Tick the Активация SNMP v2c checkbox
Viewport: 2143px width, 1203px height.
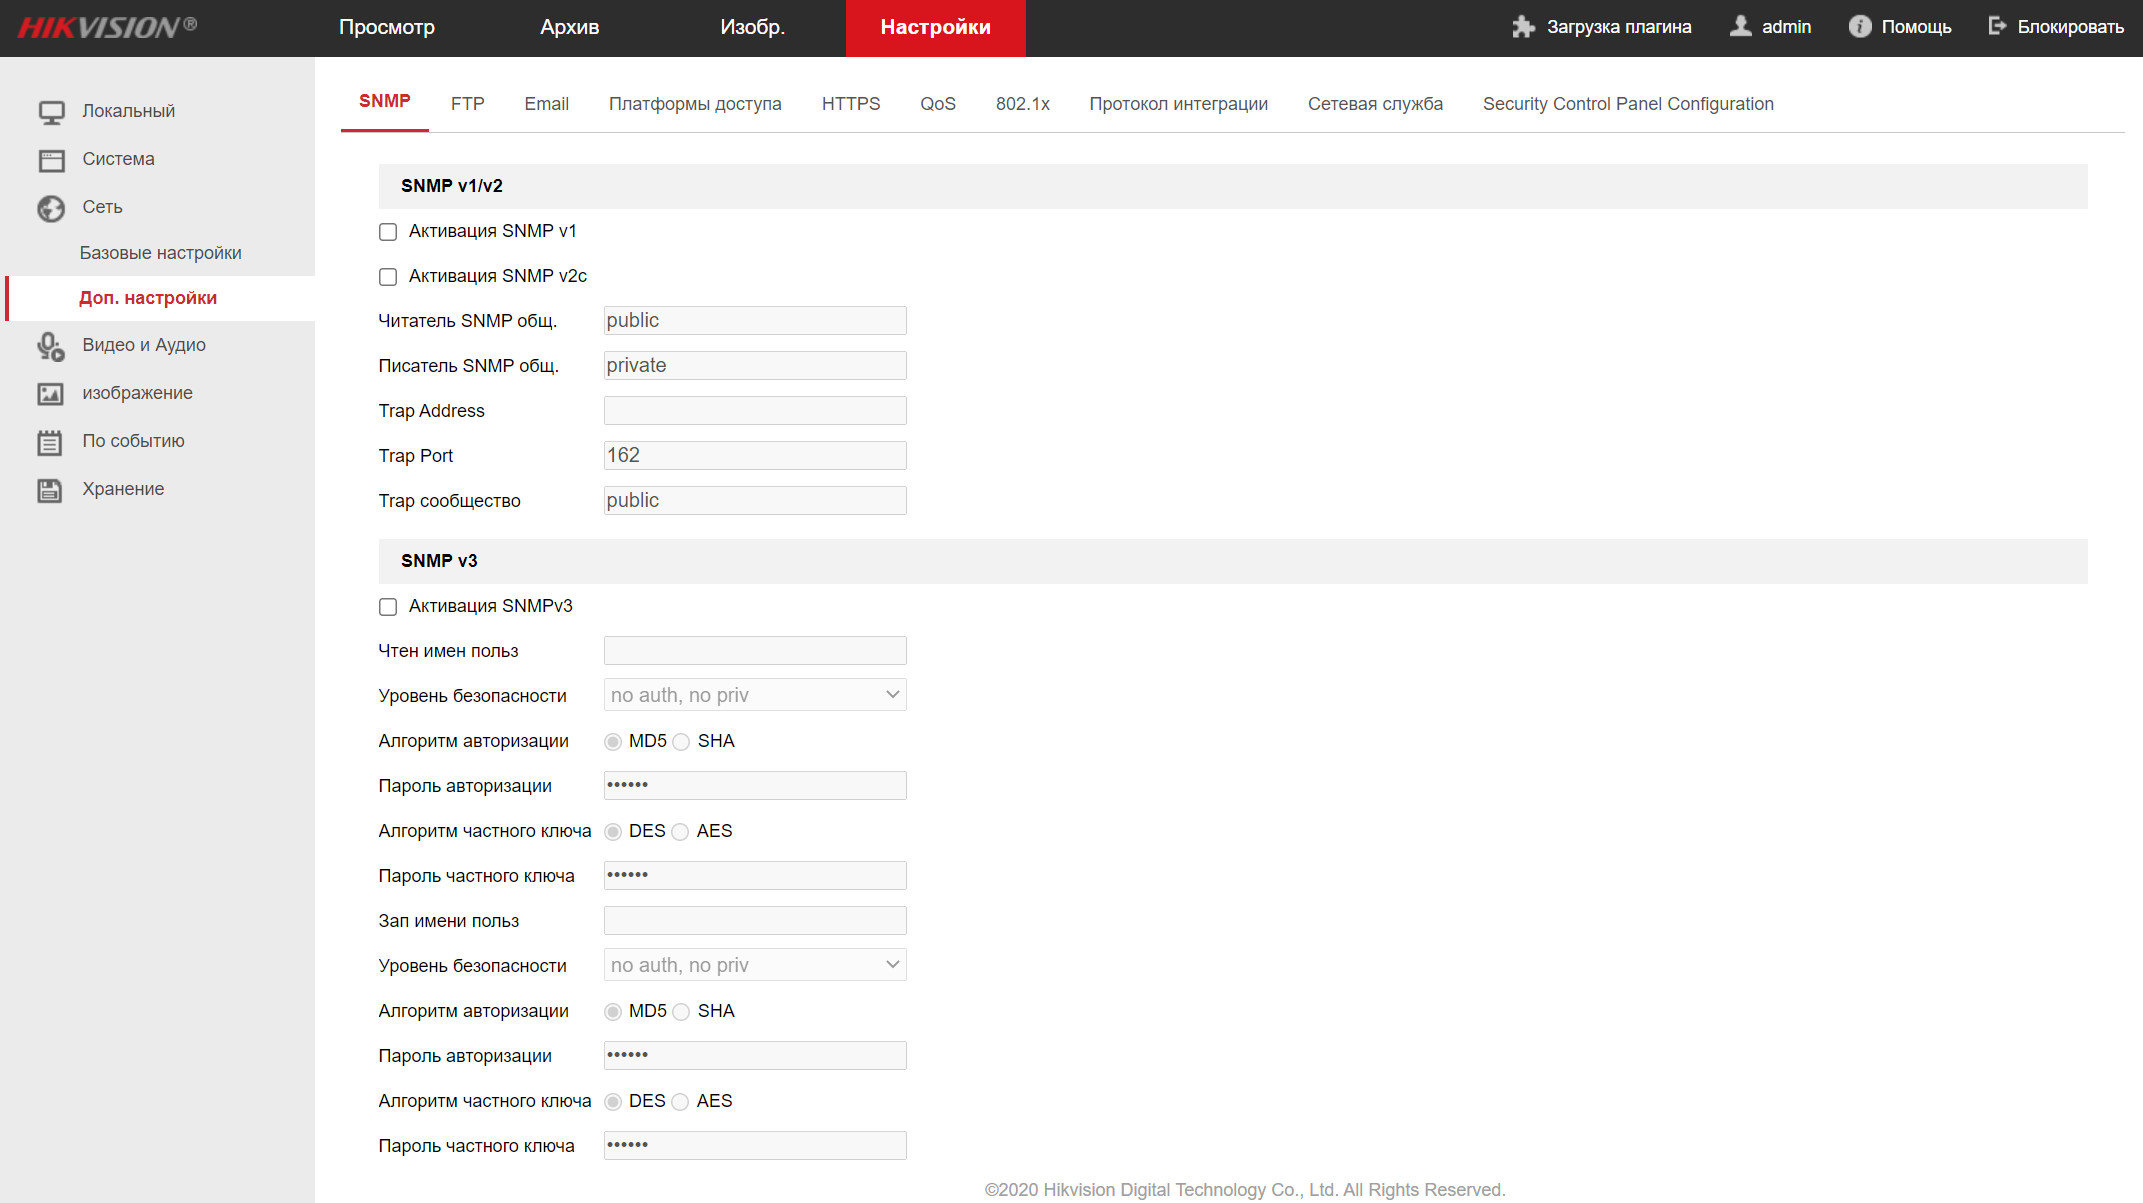[388, 277]
